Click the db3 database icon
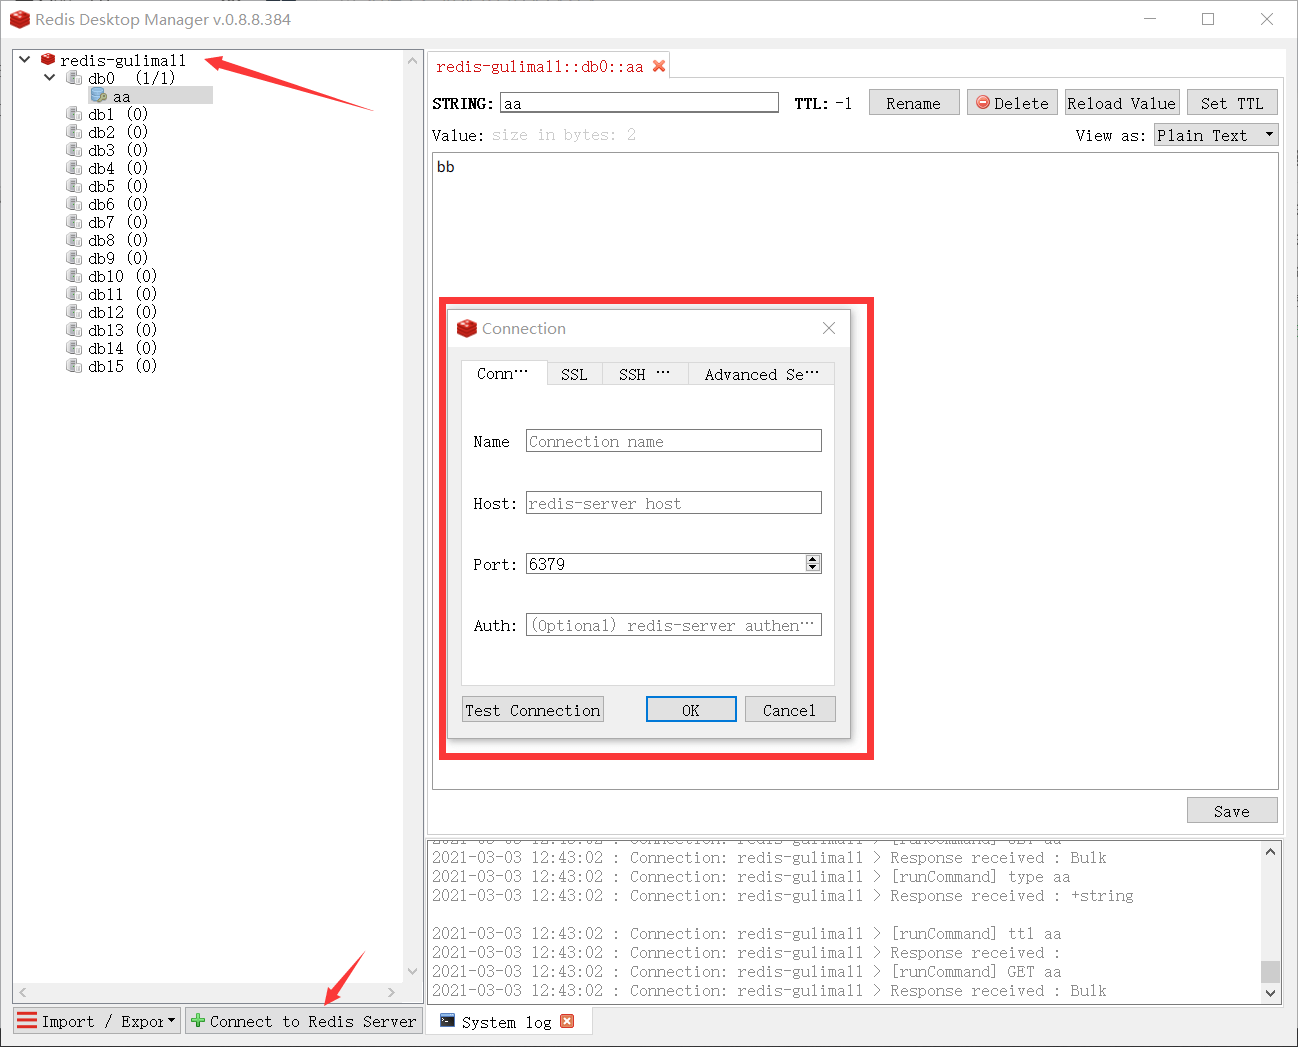 (74, 150)
